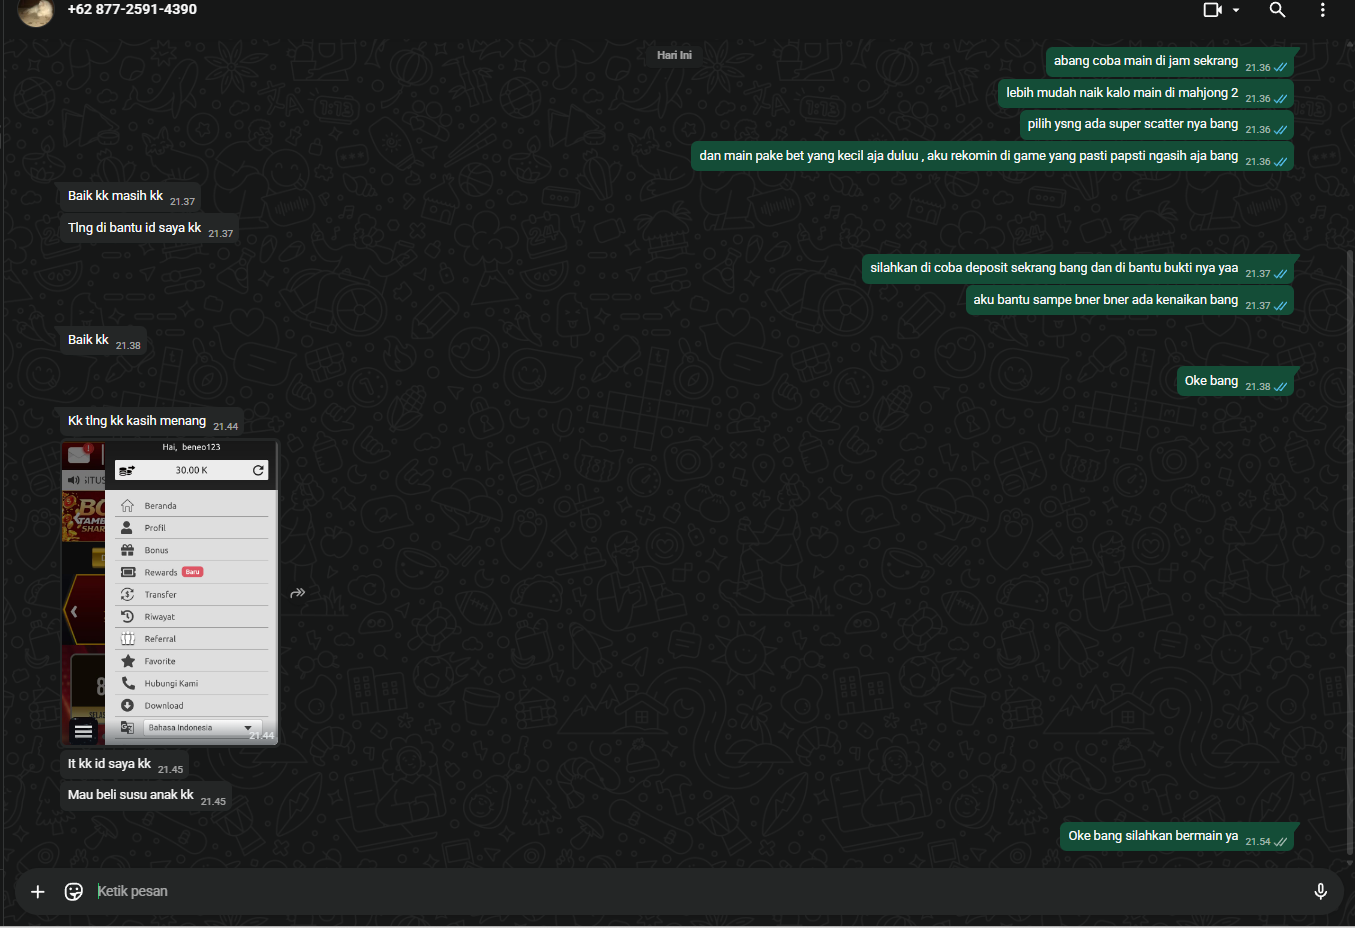Start a video call

pos(1212,10)
